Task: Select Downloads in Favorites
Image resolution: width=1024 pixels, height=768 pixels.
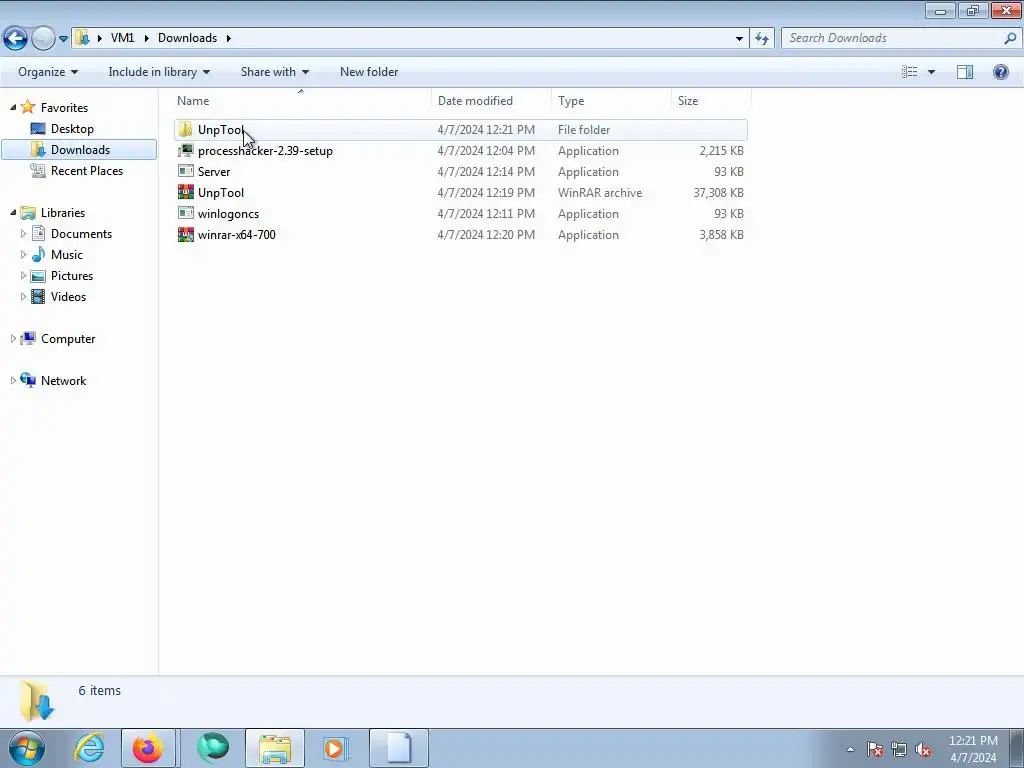Action: tap(80, 150)
